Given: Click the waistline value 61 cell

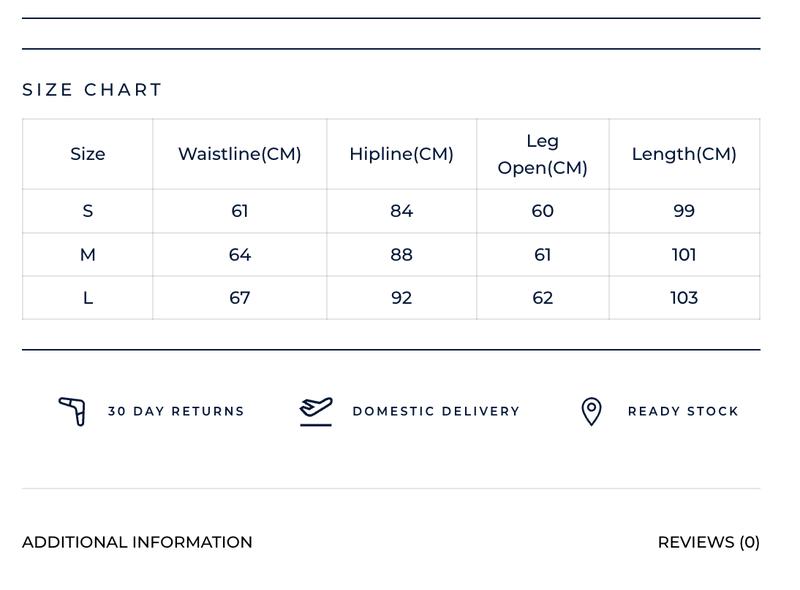Looking at the screenshot, I should [240, 211].
